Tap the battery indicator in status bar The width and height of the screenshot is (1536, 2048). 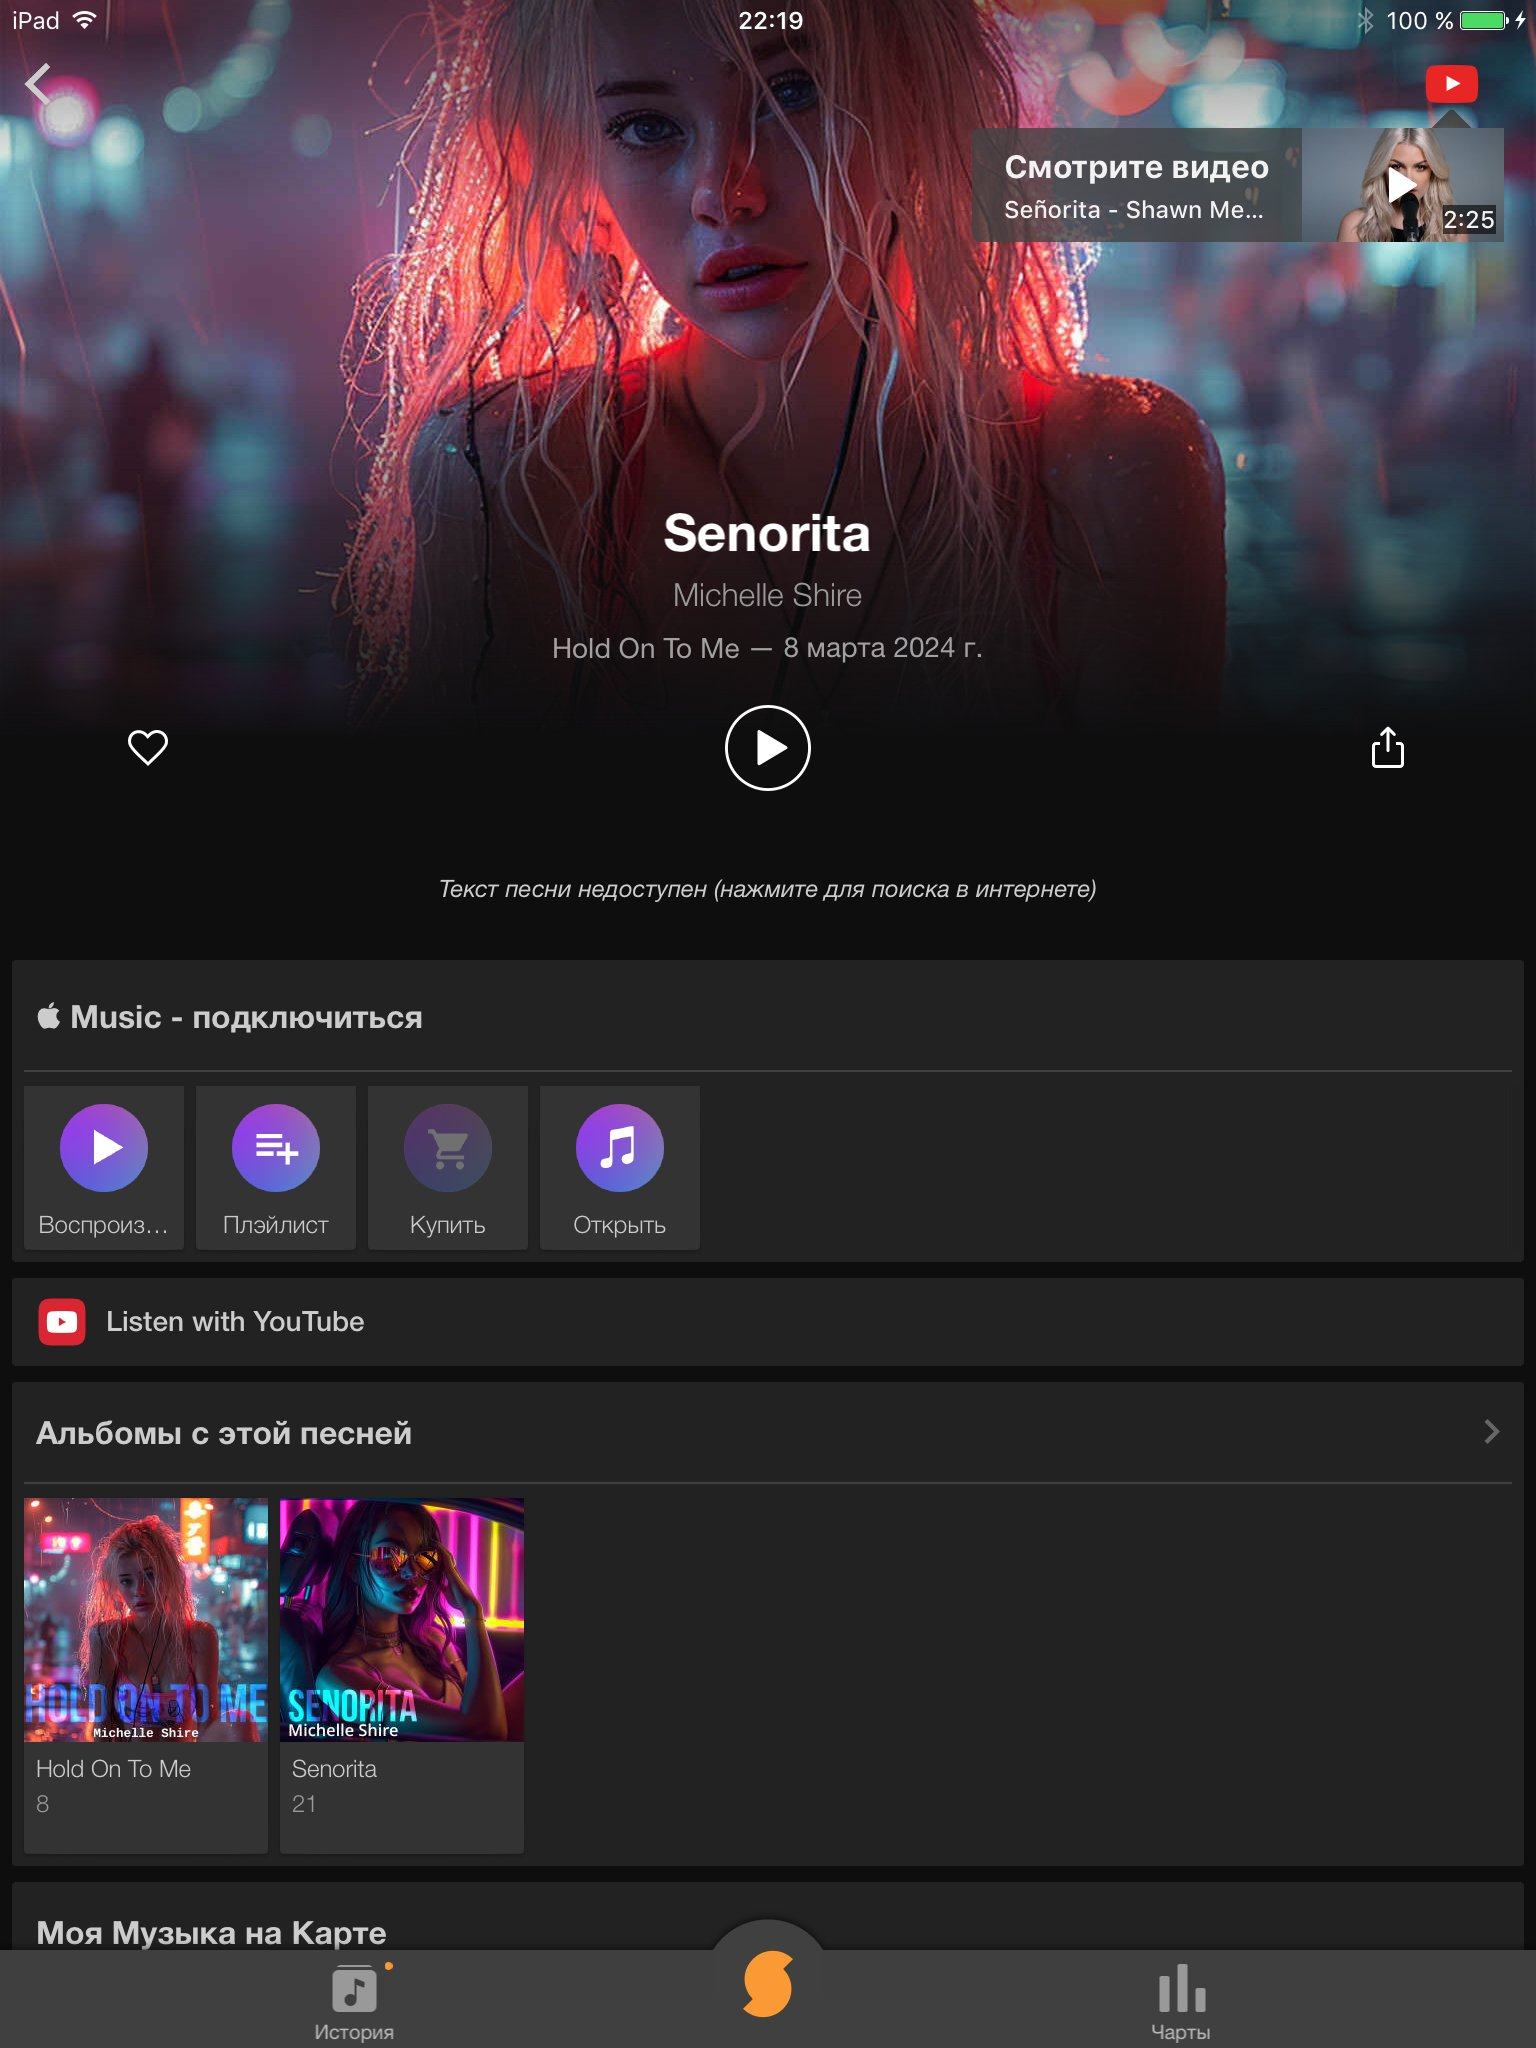coord(1484,20)
